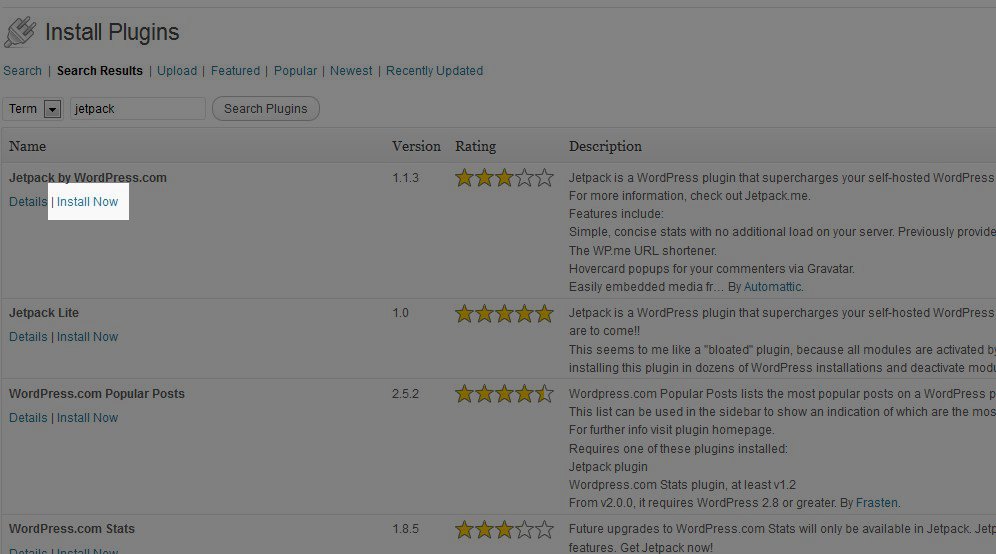996x554 pixels.
Task: View Details for Jetpack by WordPress.com
Action: tap(28, 202)
